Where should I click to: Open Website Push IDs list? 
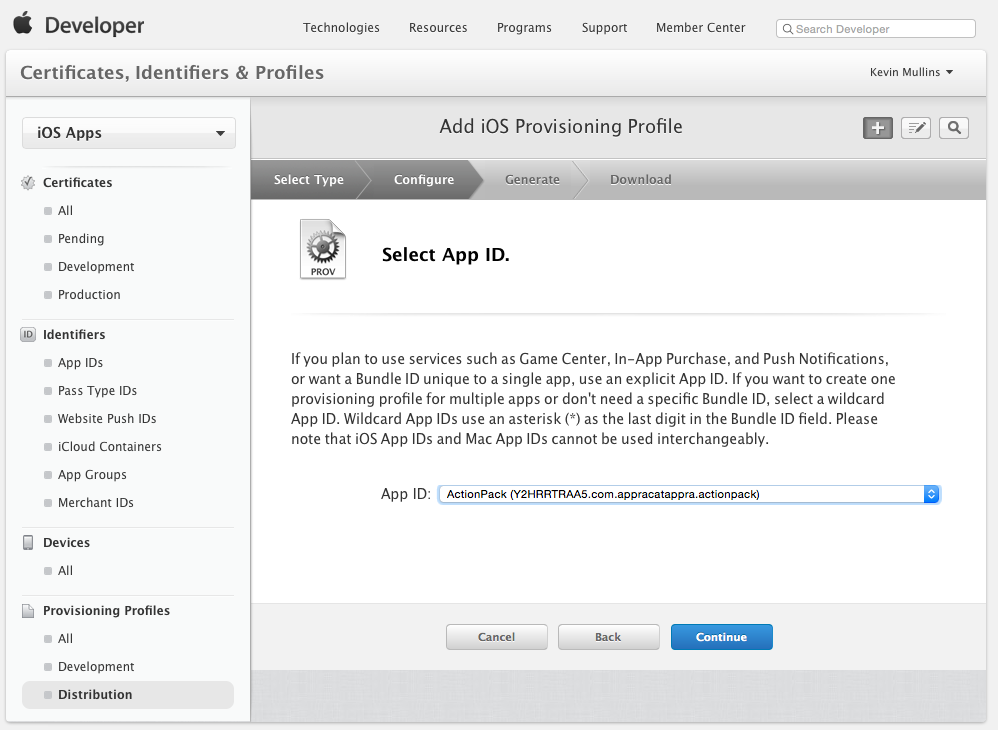(107, 419)
